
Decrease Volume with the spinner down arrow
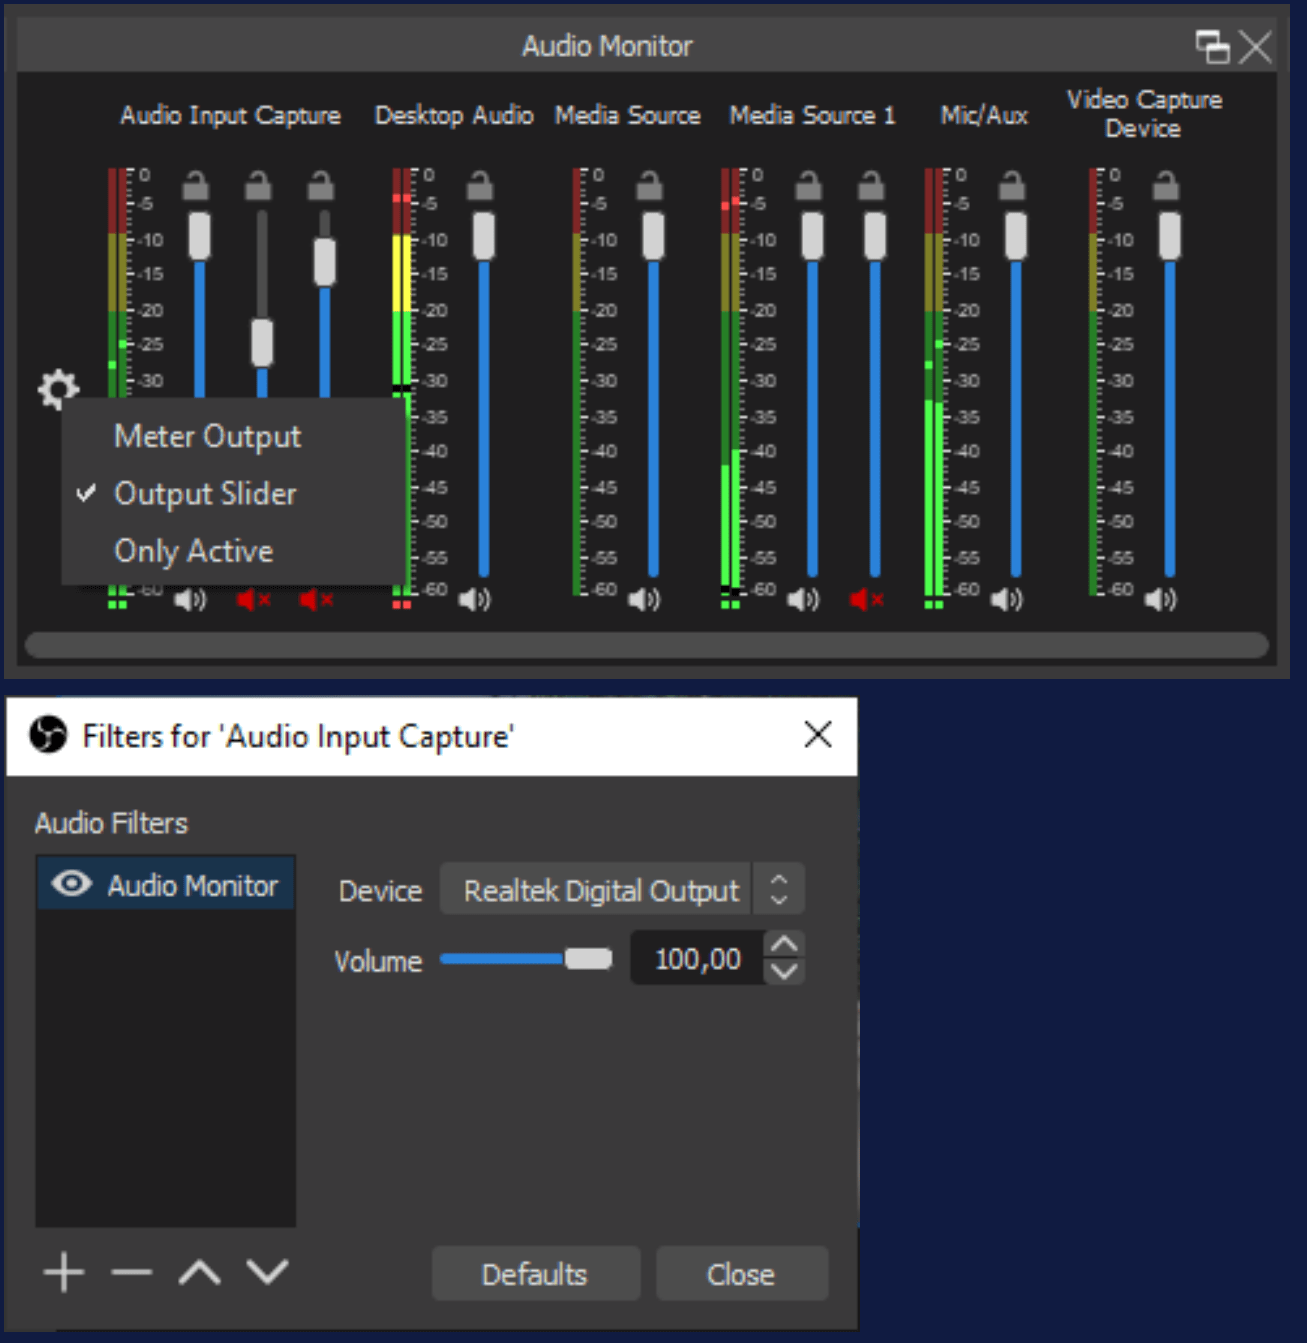pos(784,971)
